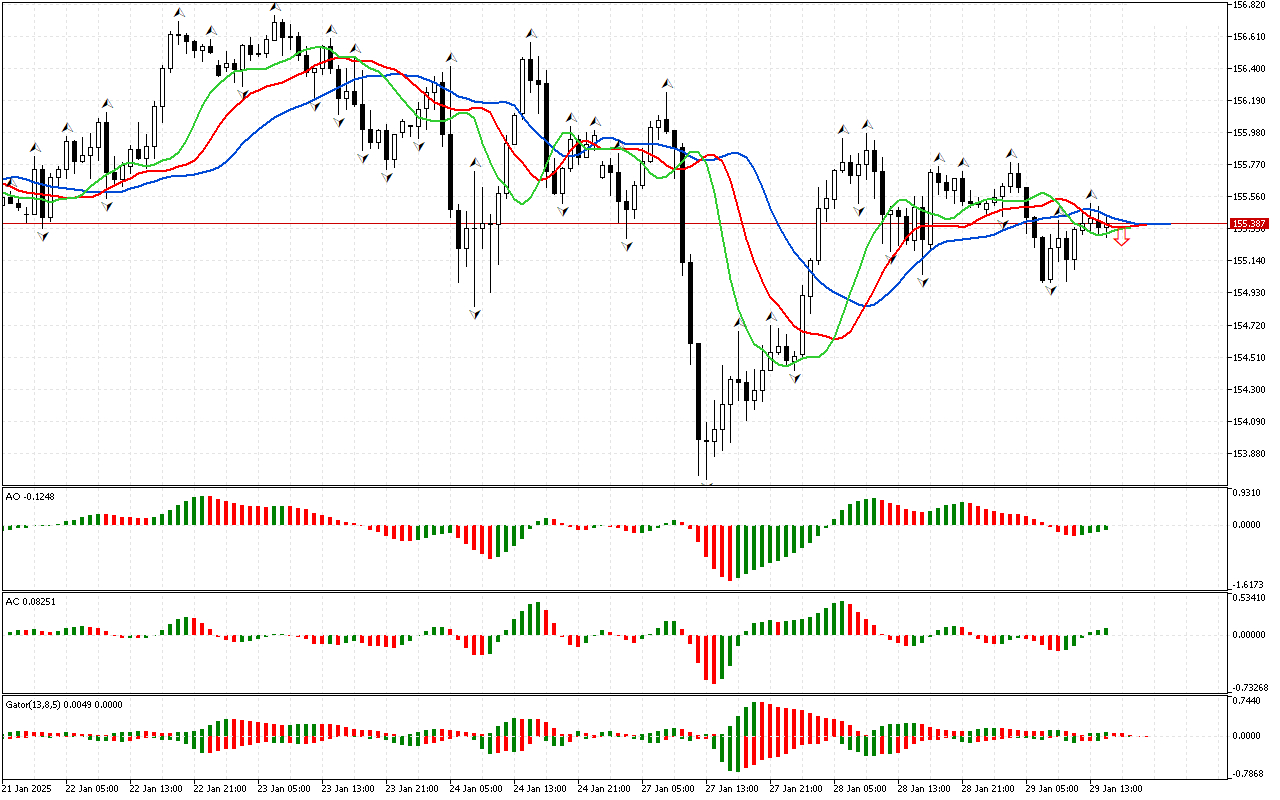This screenshot has height=800, width=1280.
Task: Pick the 154.930 price scale value
Action: [x=1248, y=293]
